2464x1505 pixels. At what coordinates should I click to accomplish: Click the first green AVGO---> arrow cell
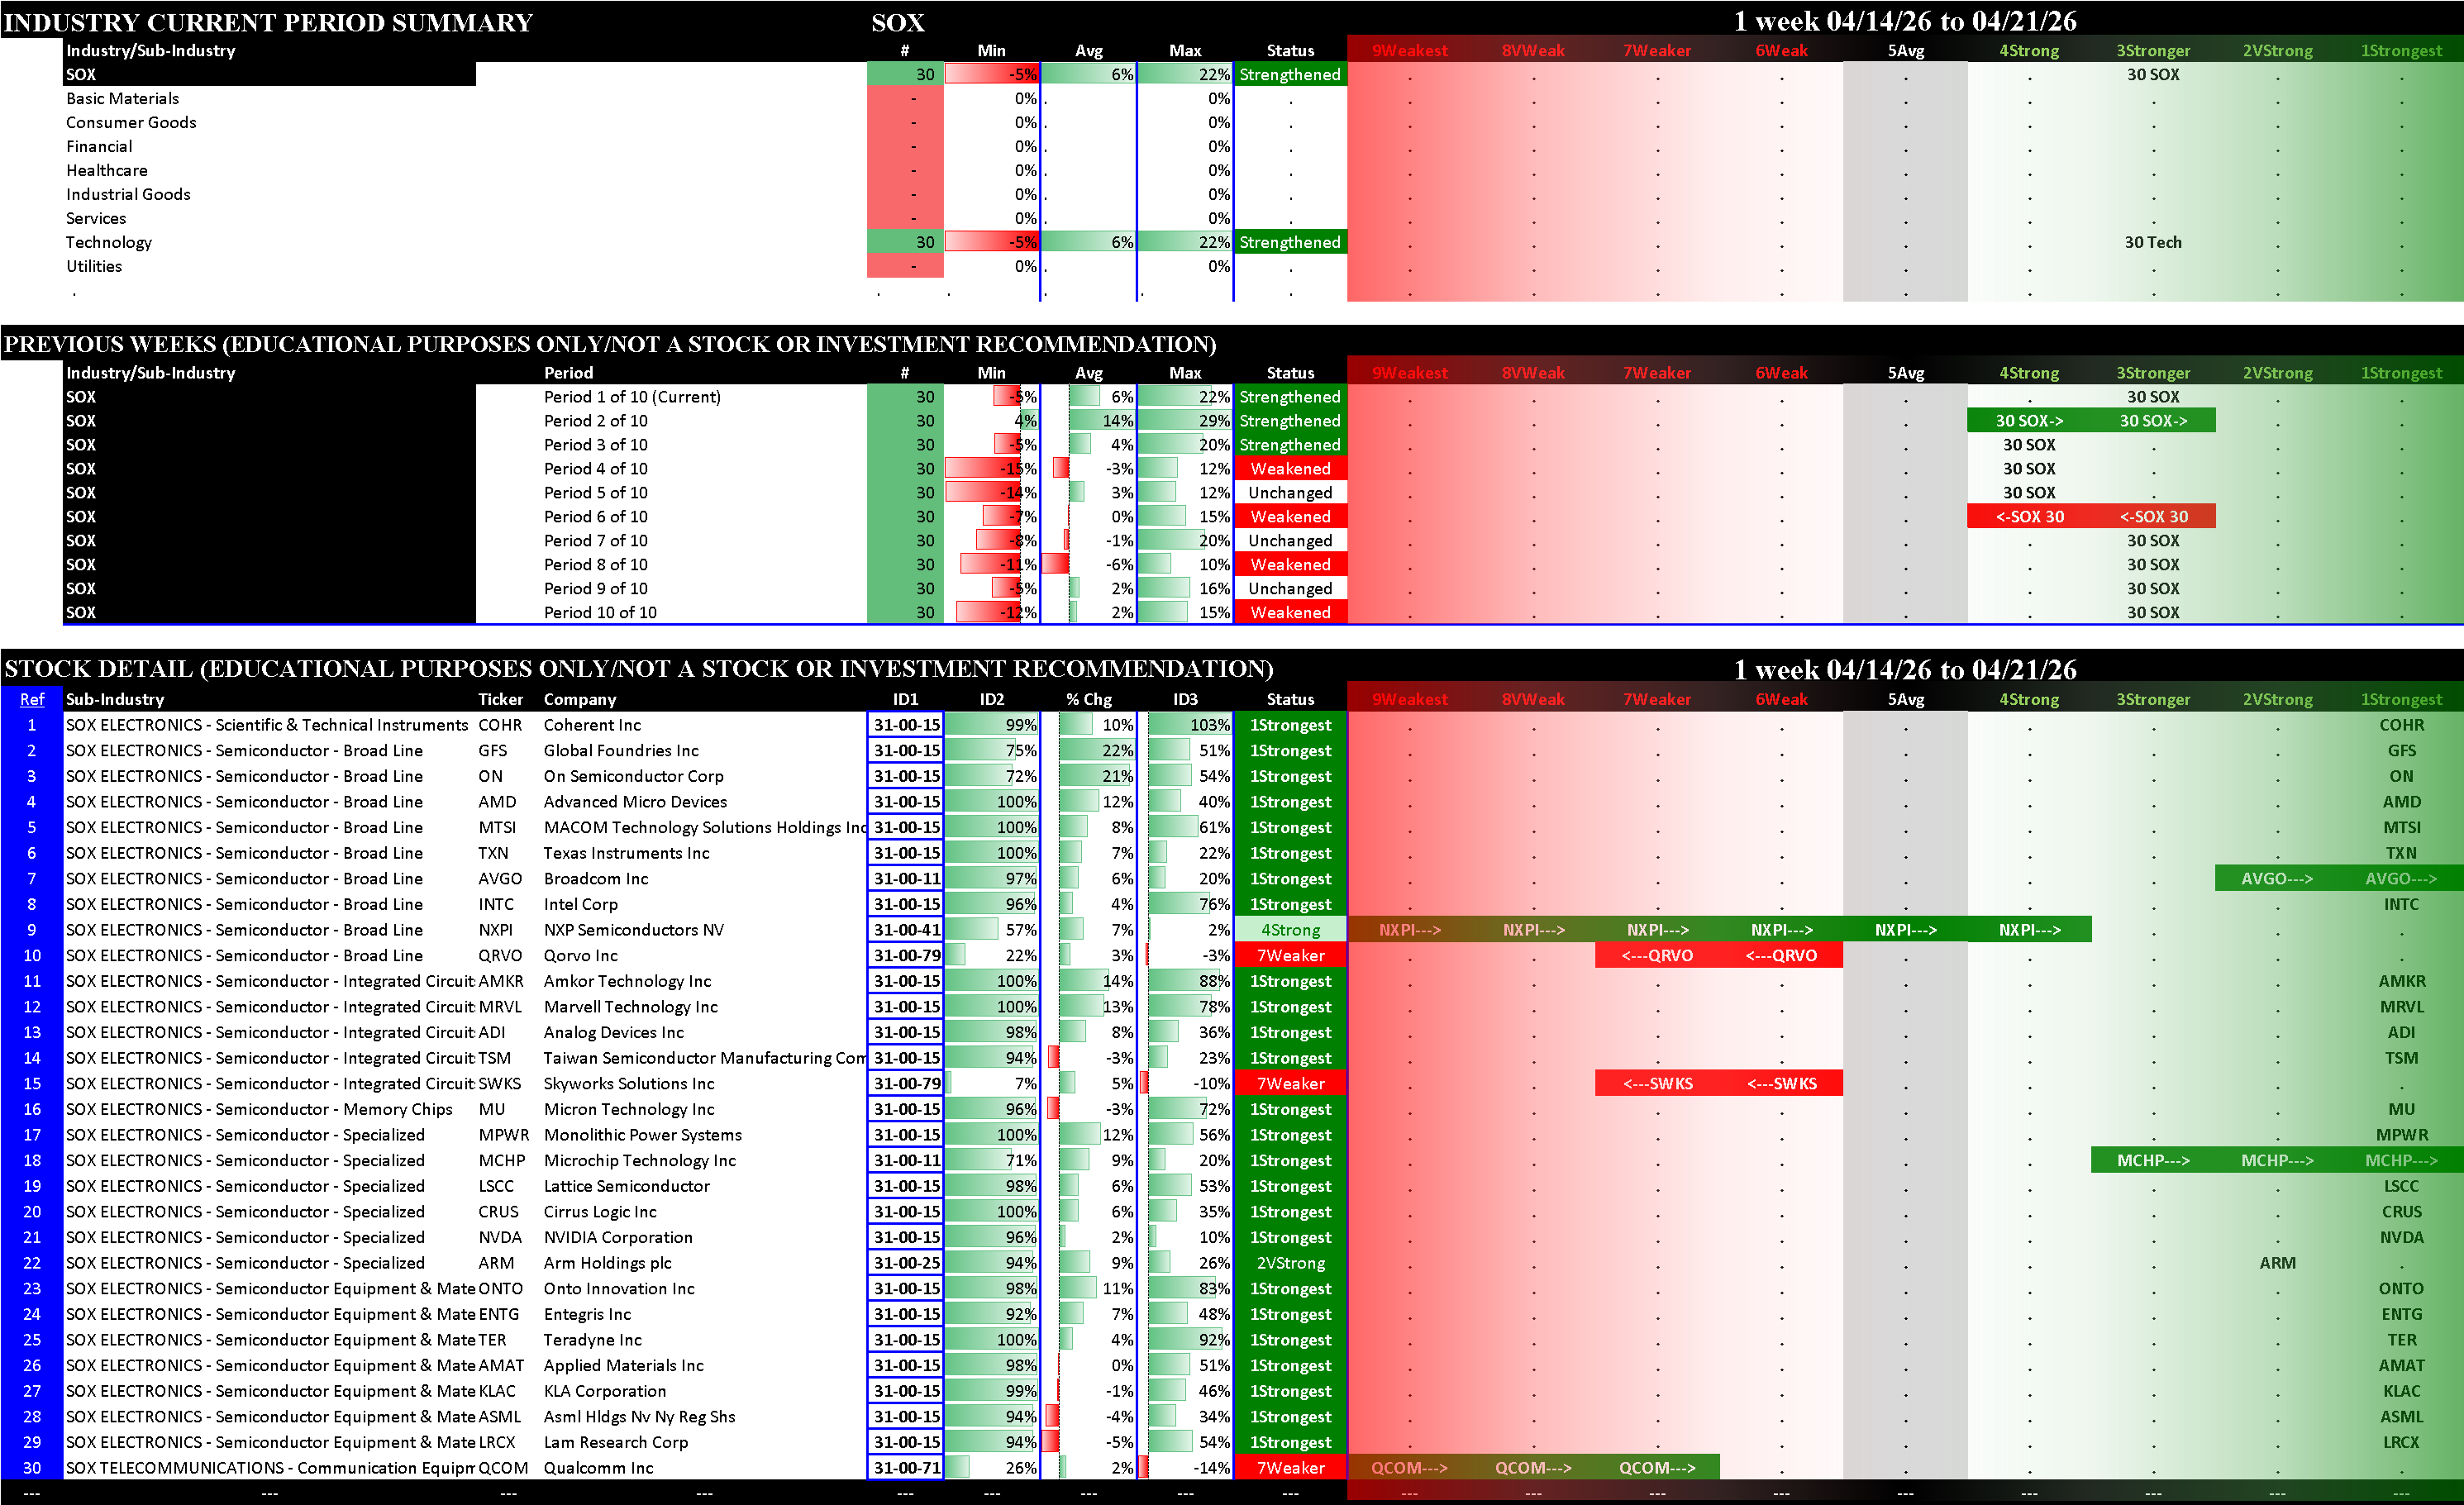(2277, 879)
